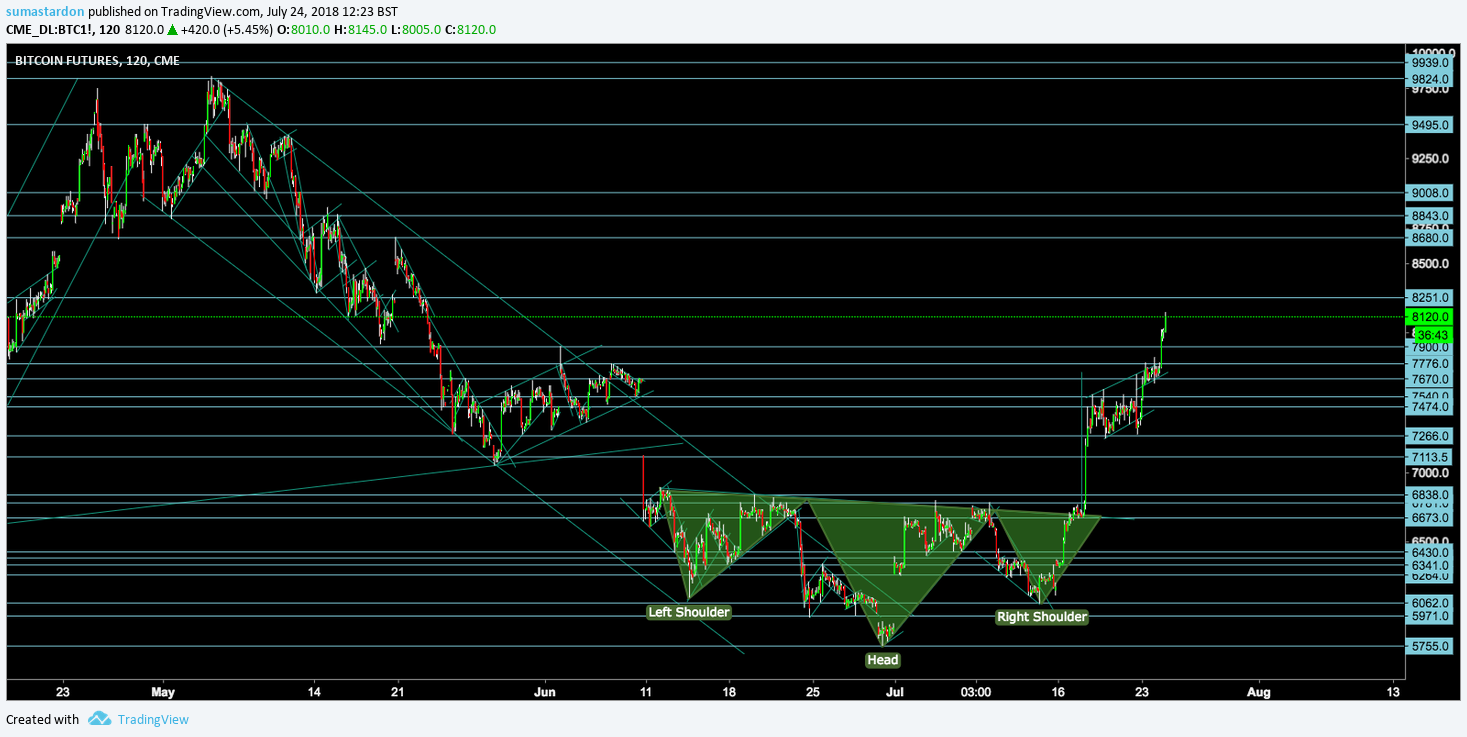Open the TradingView link beside Created with

(x=153, y=719)
